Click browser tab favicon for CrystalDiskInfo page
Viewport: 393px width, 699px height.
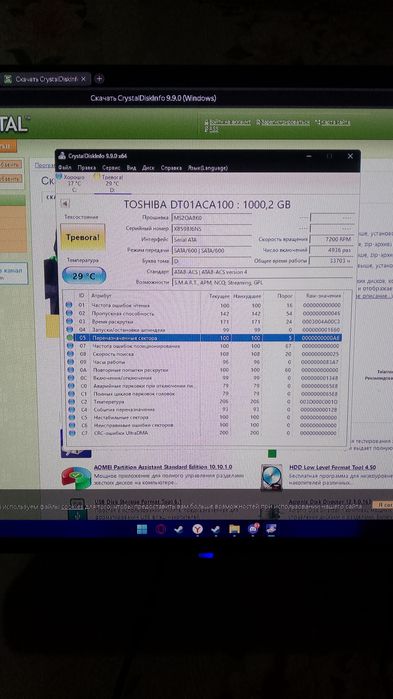point(8,79)
